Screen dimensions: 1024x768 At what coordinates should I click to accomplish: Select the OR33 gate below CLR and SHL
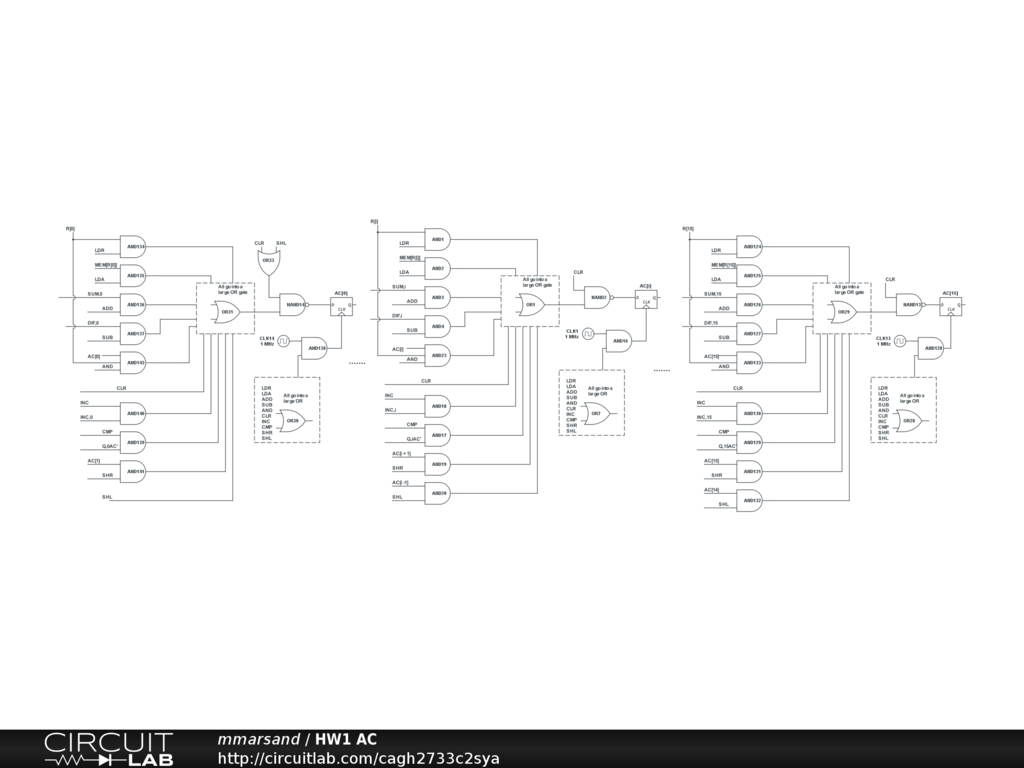pos(269,262)
